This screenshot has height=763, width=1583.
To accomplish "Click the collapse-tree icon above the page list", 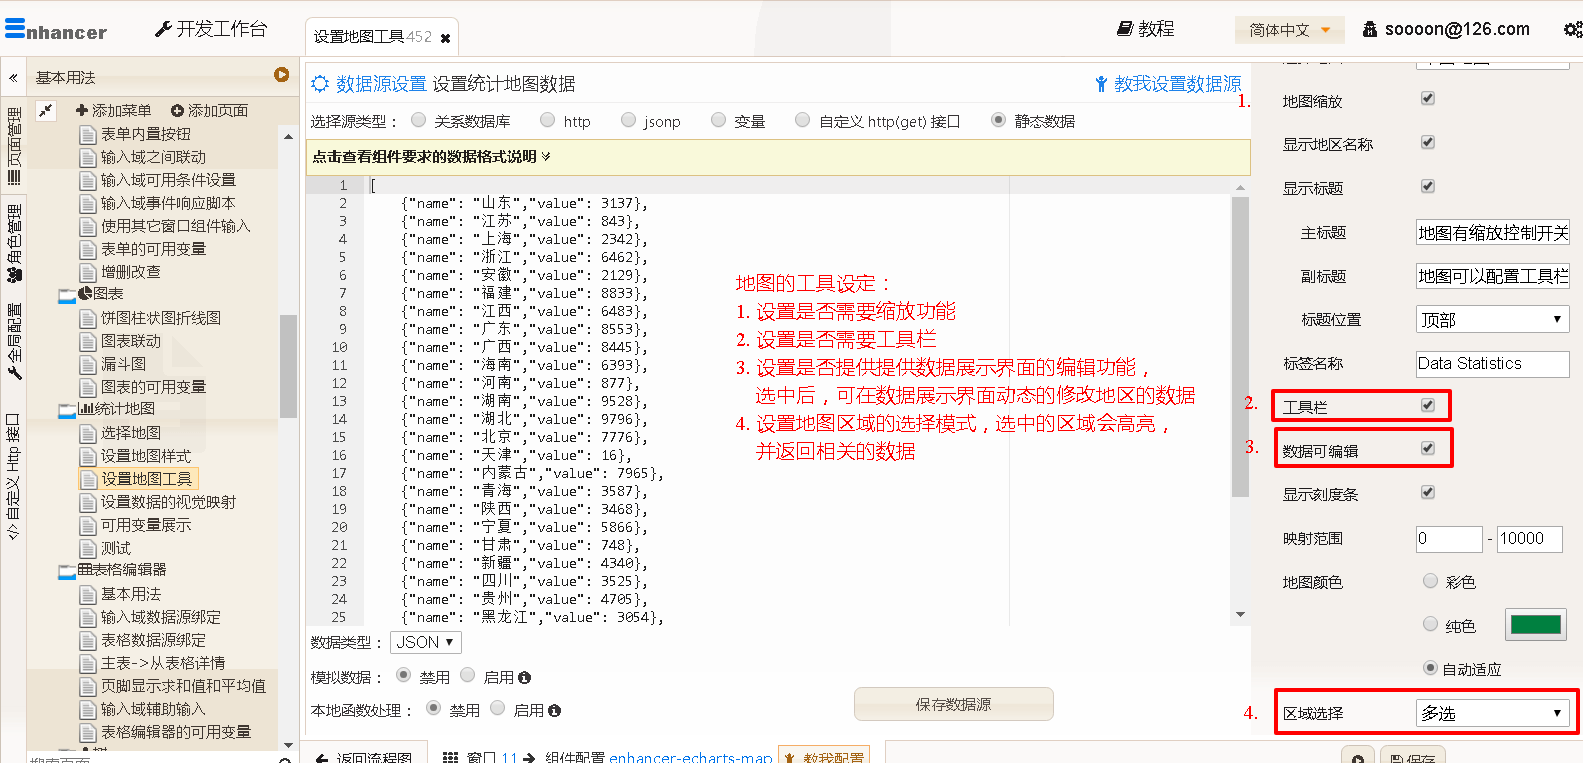I will pos(46,110).
